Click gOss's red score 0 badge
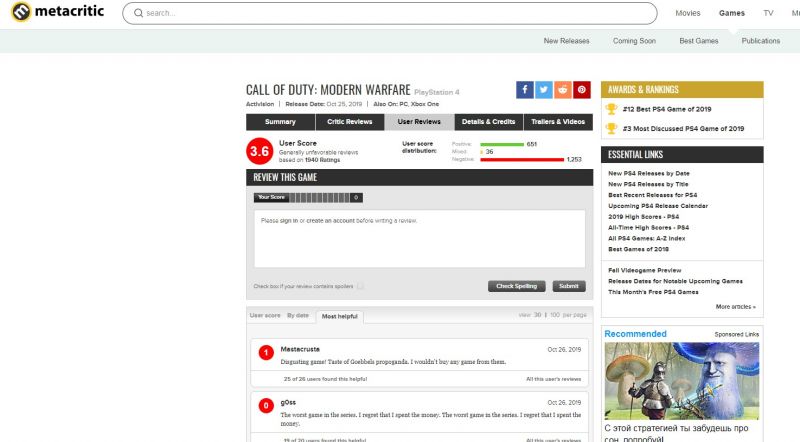The width and height of the screenshot is (800, 442). pyautogui.click(x=266, y=406)
